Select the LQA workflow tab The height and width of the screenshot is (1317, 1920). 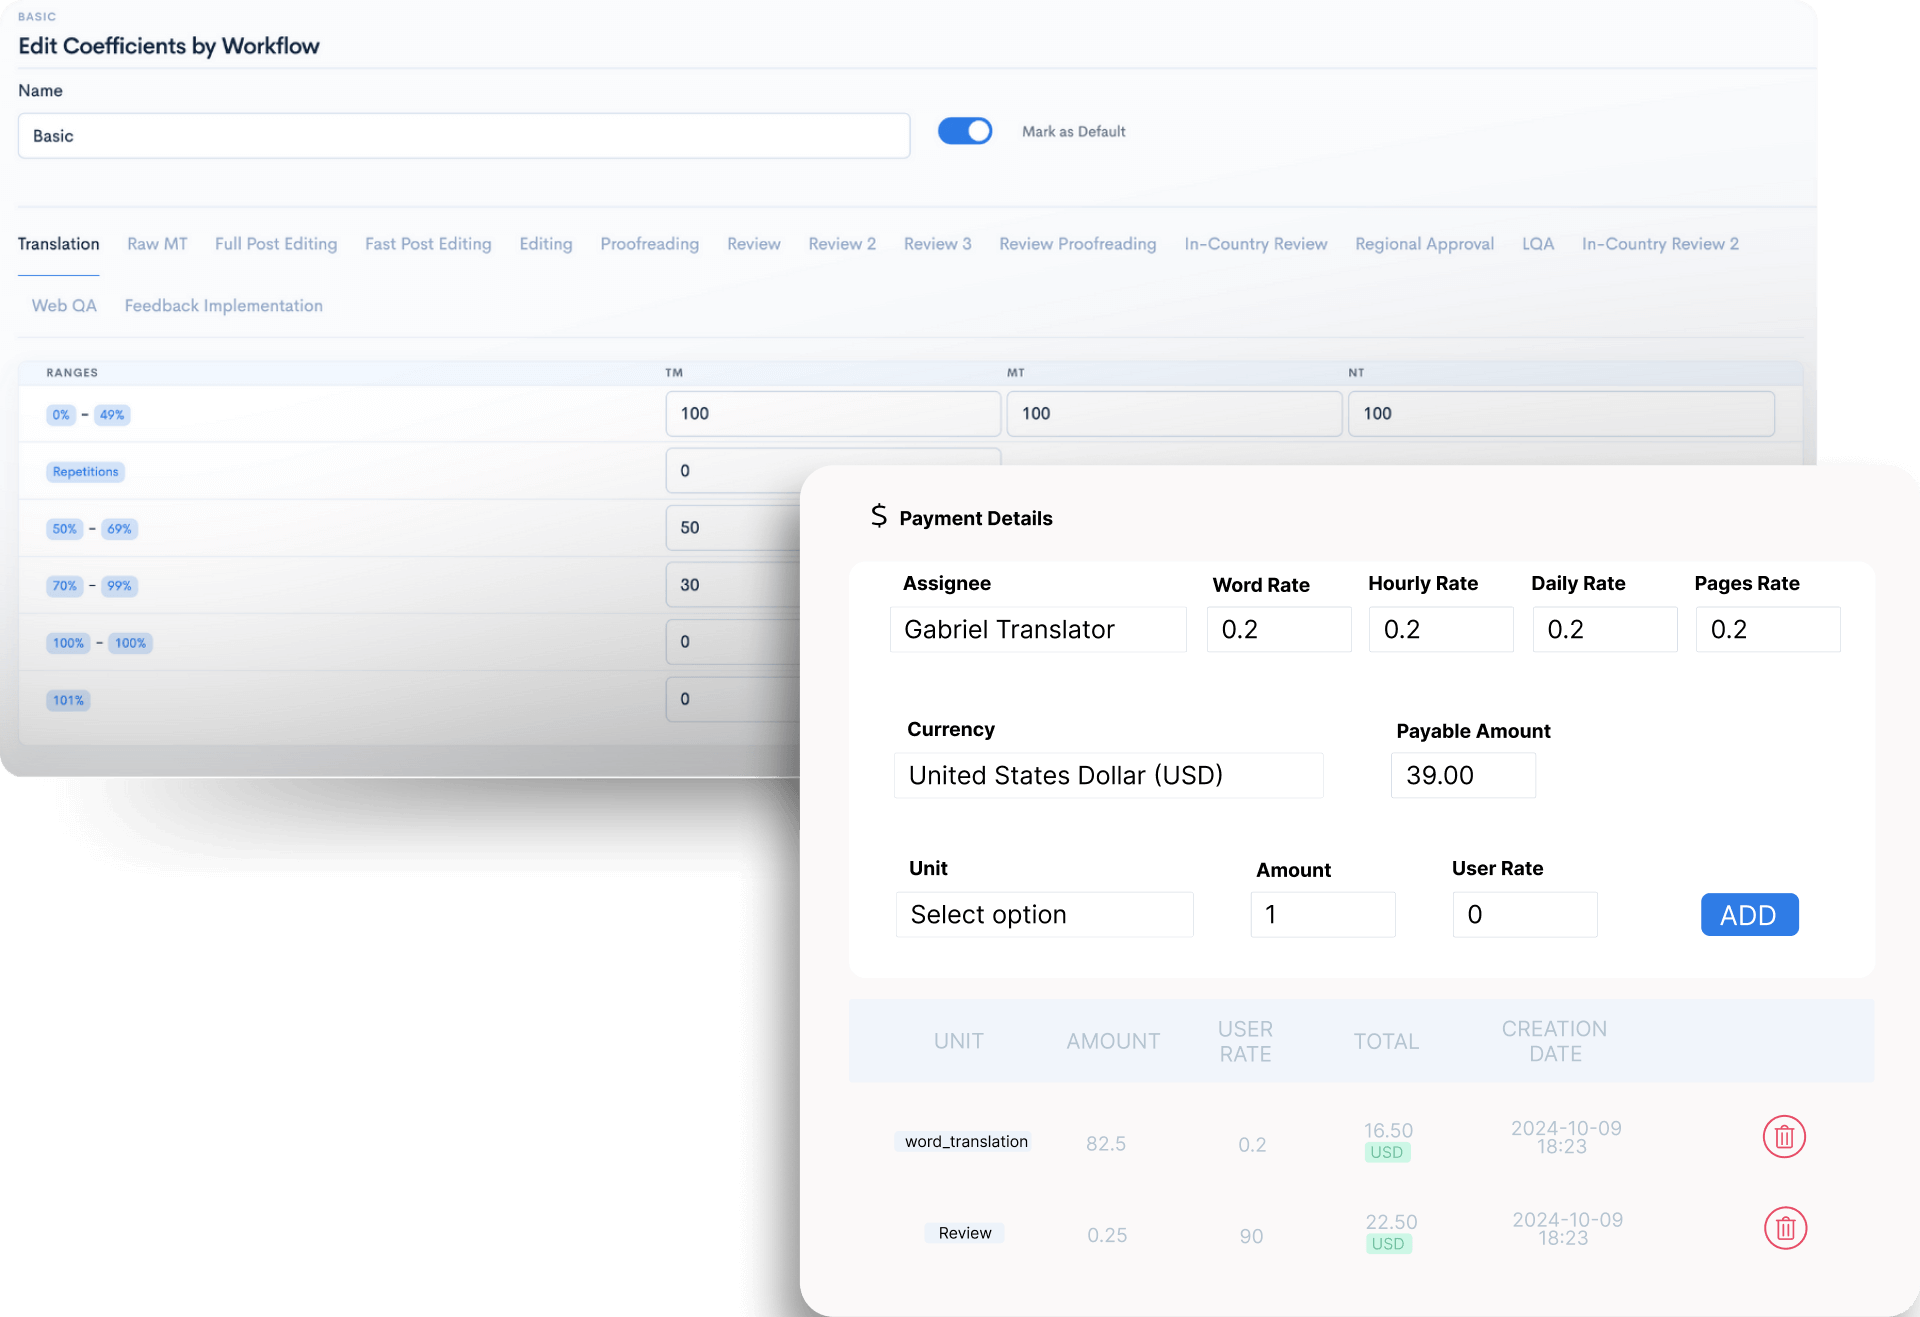click(1537, 244)
